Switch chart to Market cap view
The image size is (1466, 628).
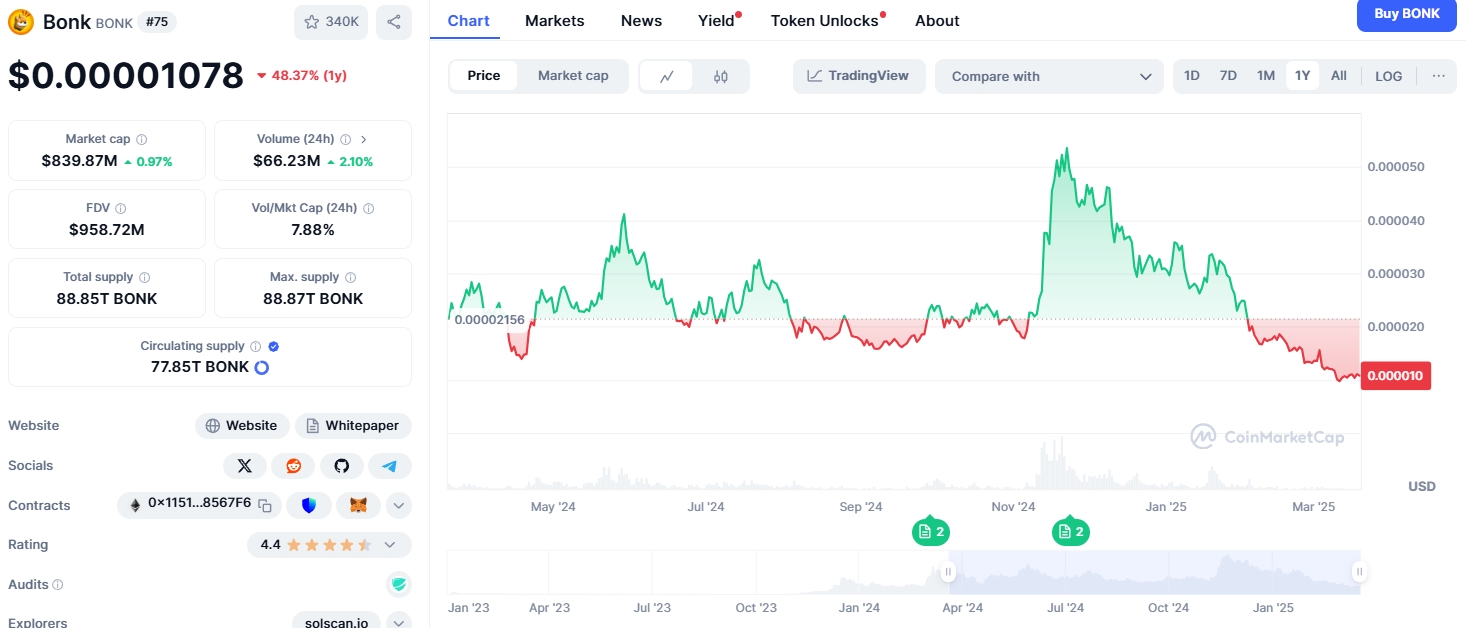click(573, 76)
